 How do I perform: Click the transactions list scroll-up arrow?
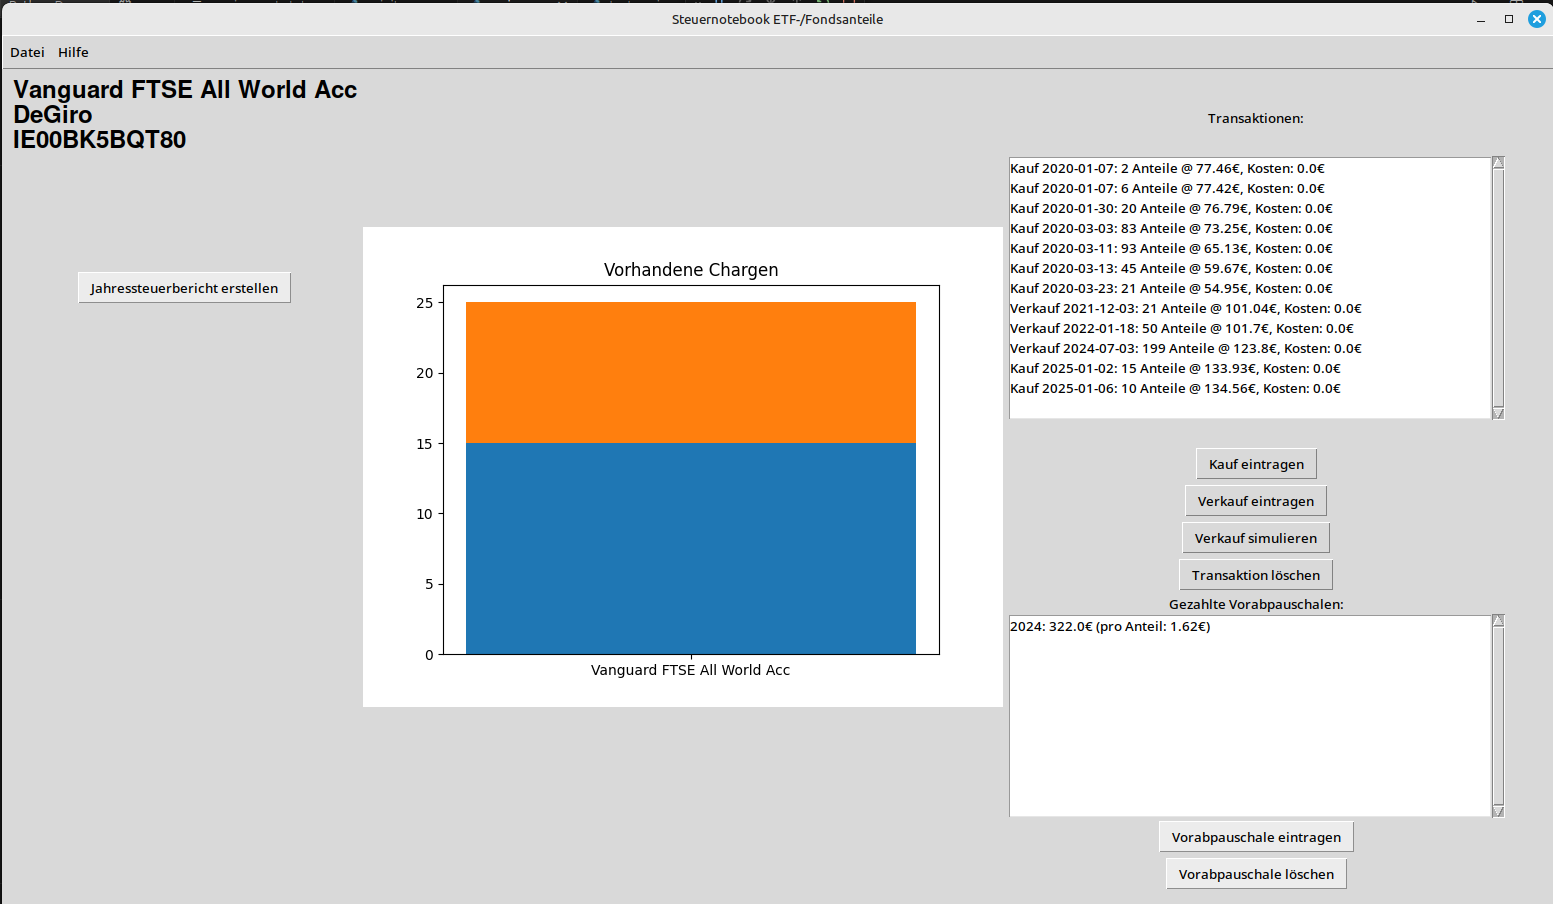1498,163
